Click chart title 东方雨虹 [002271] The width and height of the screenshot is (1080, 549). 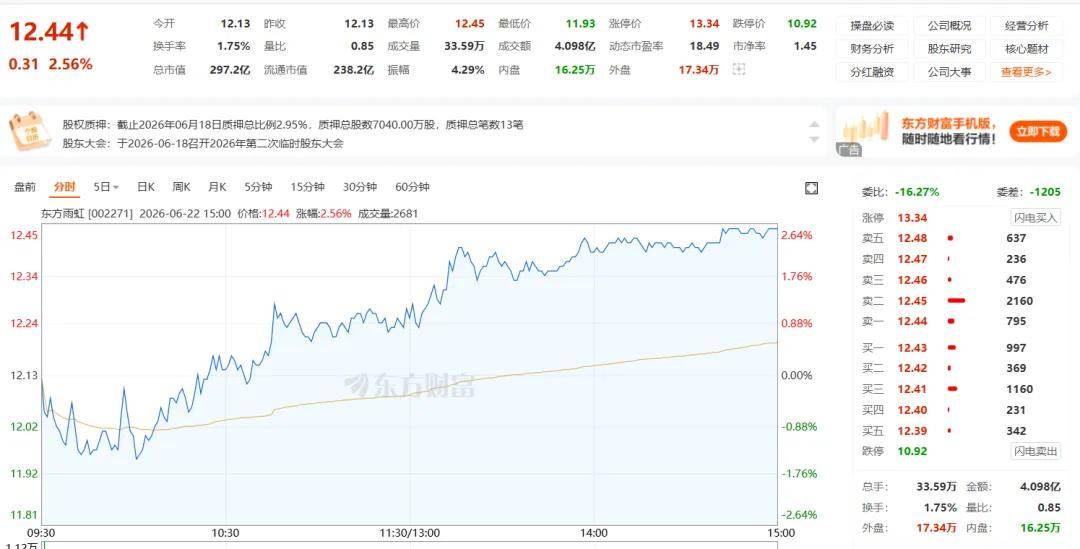click(86, 214)
